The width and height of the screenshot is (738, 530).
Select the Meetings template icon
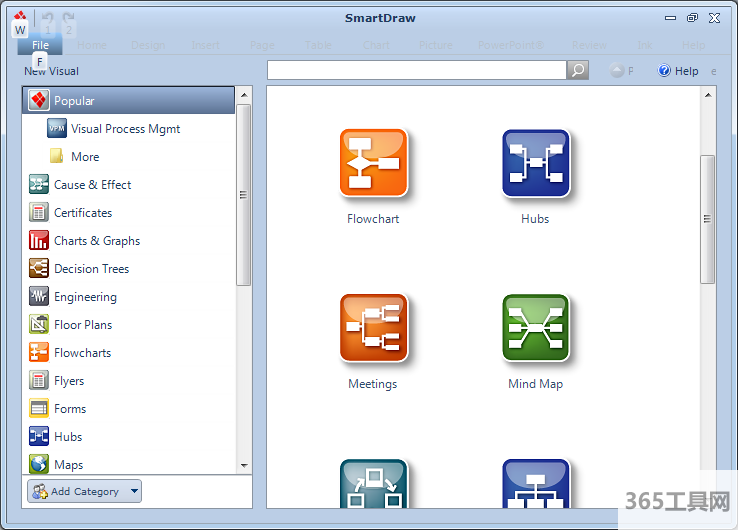(x=373, y=327)
